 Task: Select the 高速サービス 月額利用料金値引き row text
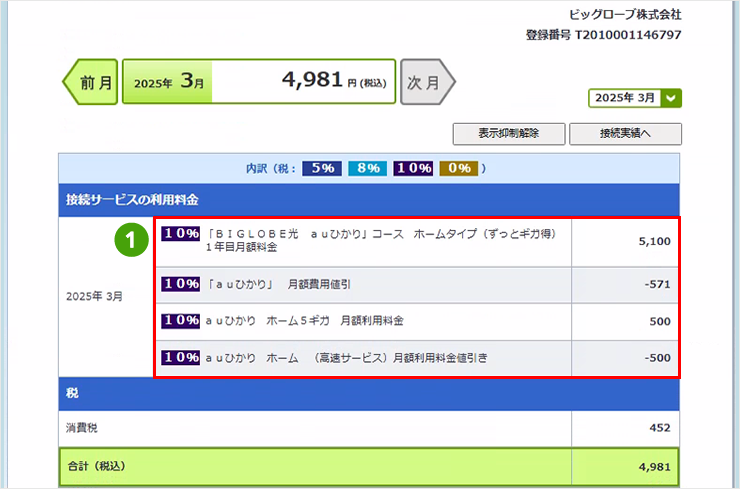tap(346, 358)
